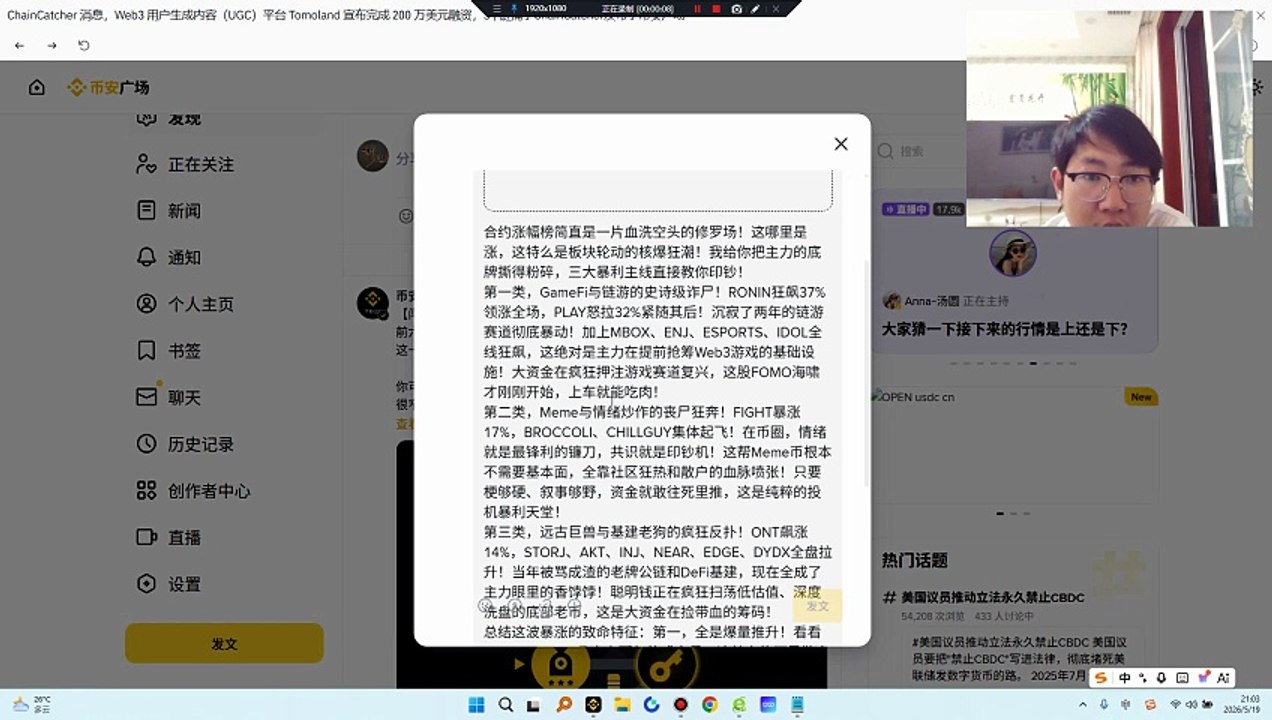Open the OPEN usdc cn banner
This screenshot has height=720, width=1272.
pos(1014,445)
